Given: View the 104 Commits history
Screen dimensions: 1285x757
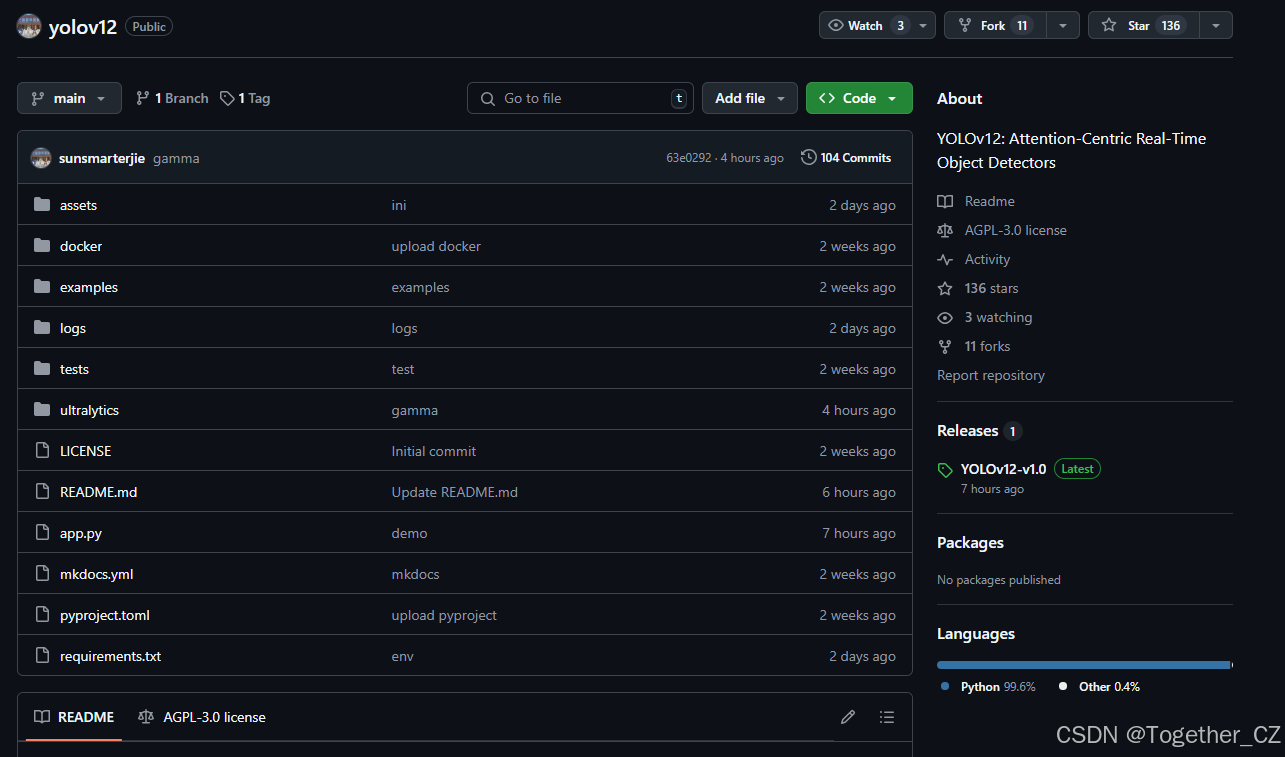Looking at the screenshot, I should pyautogui.click(x=846, y=158).
